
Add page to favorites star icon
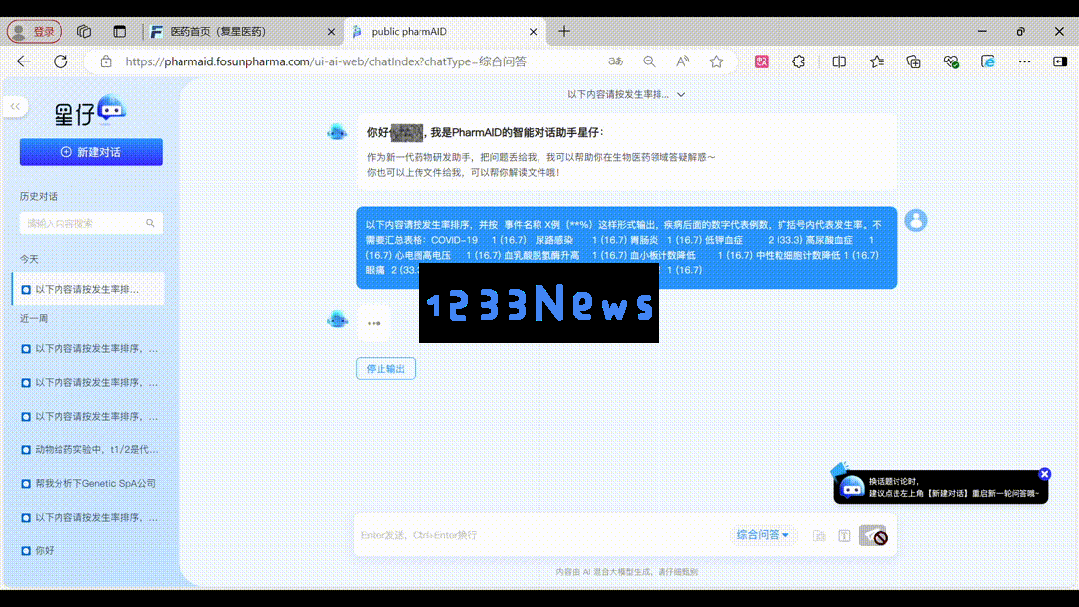[x=716, y=61]
